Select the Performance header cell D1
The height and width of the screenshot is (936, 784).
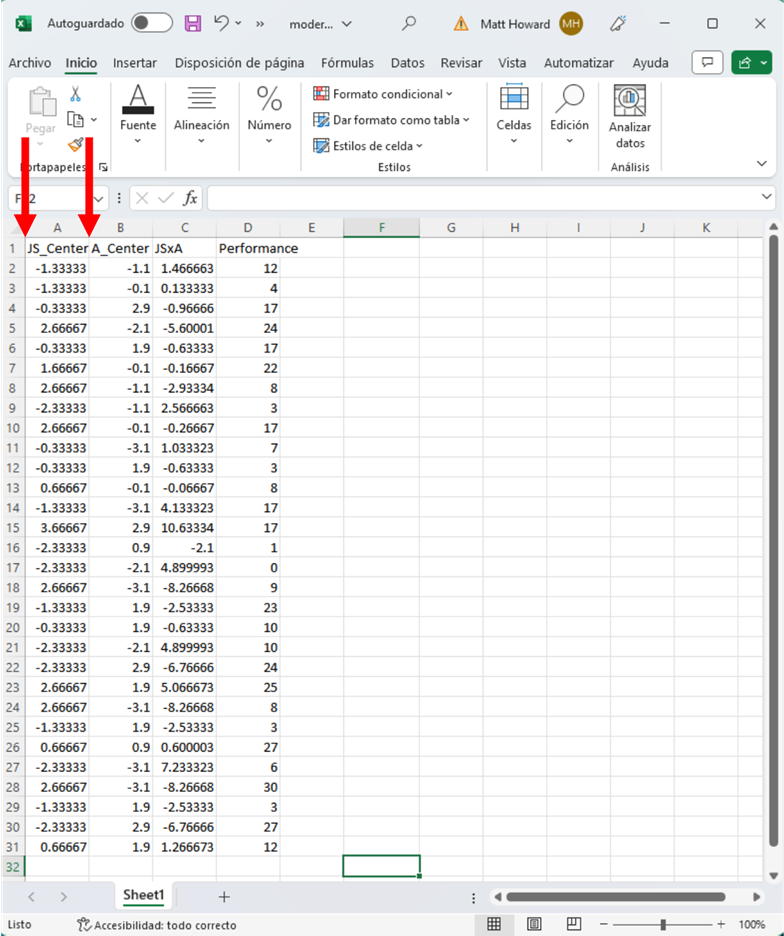coord(248,248)
